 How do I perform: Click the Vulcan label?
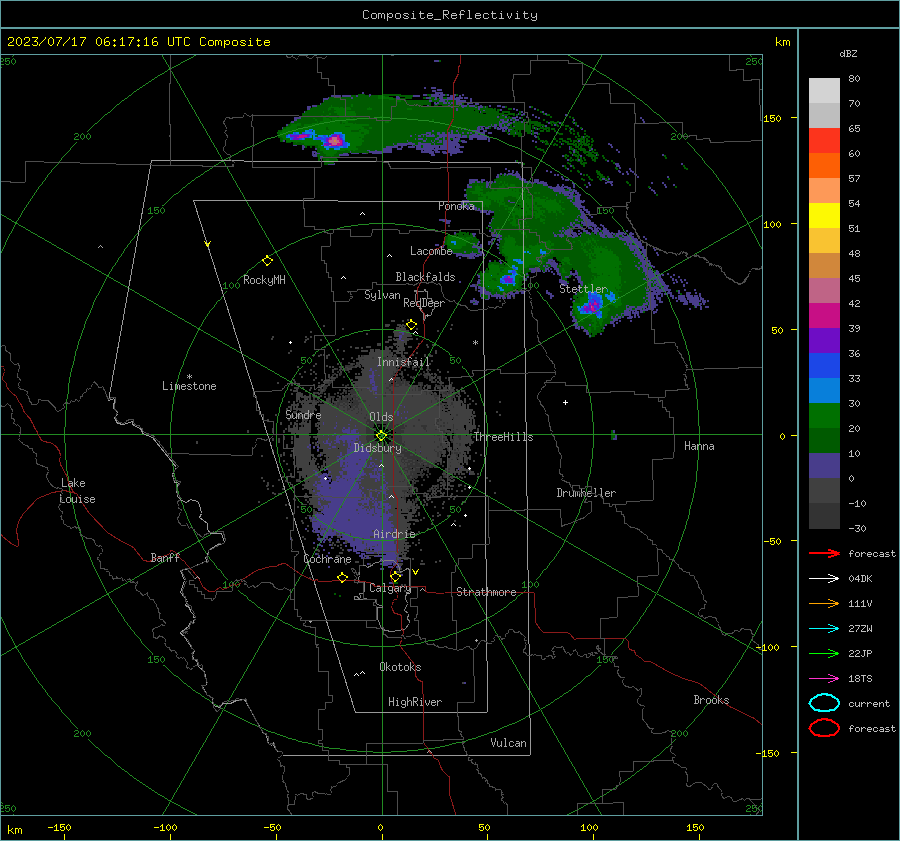click(509, 743)
